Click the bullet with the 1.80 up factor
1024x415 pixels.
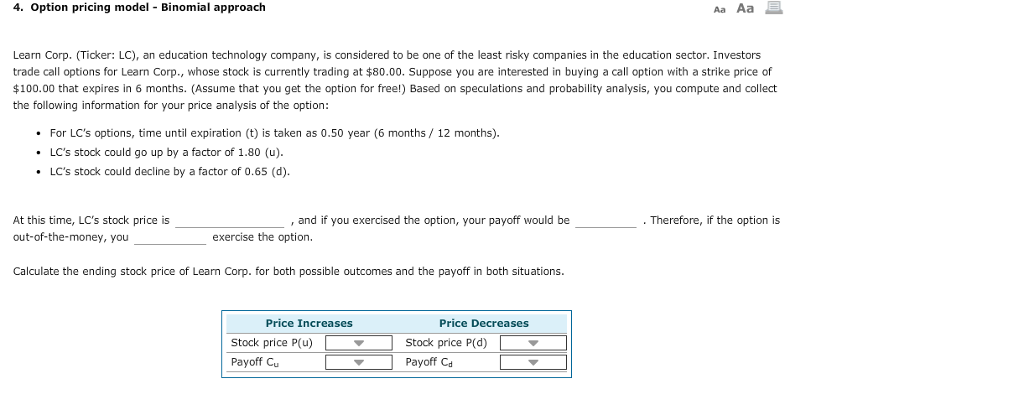(167, 152)
